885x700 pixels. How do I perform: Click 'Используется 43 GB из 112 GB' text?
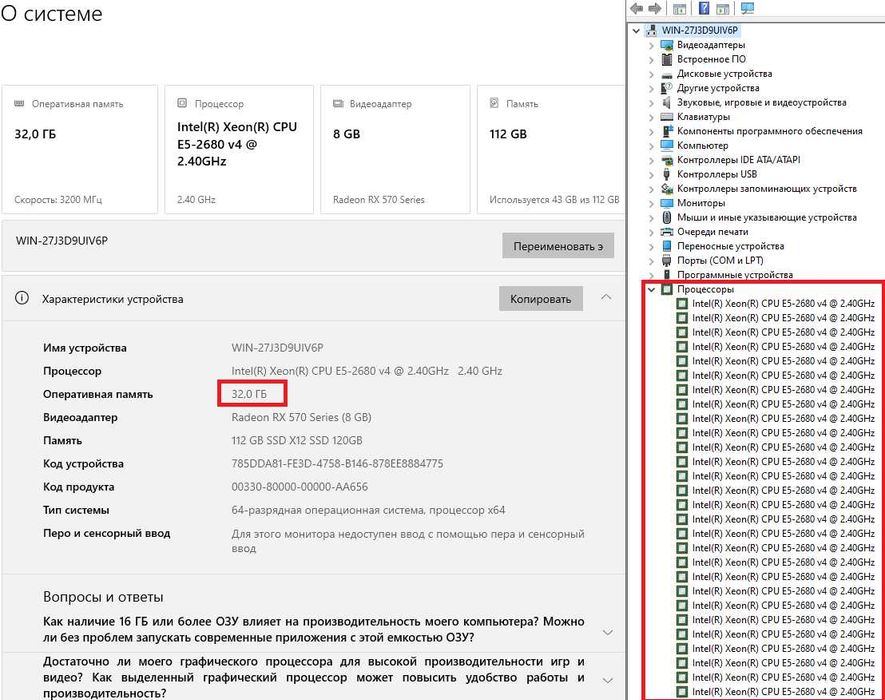[554, 199]
